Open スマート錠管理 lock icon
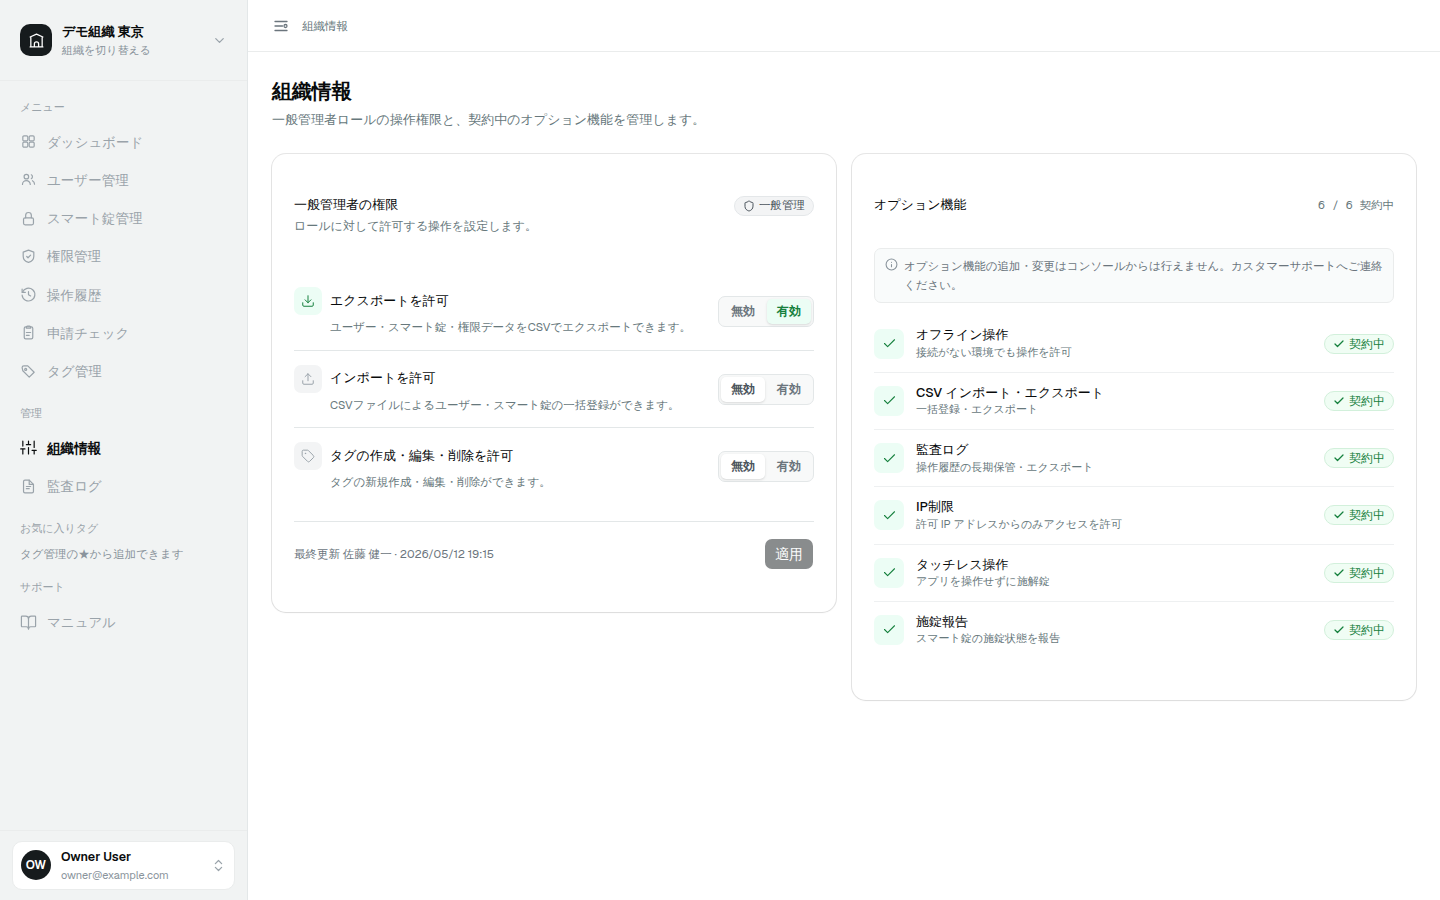Screen dimensions: 1440x900 tap(28, 218)
